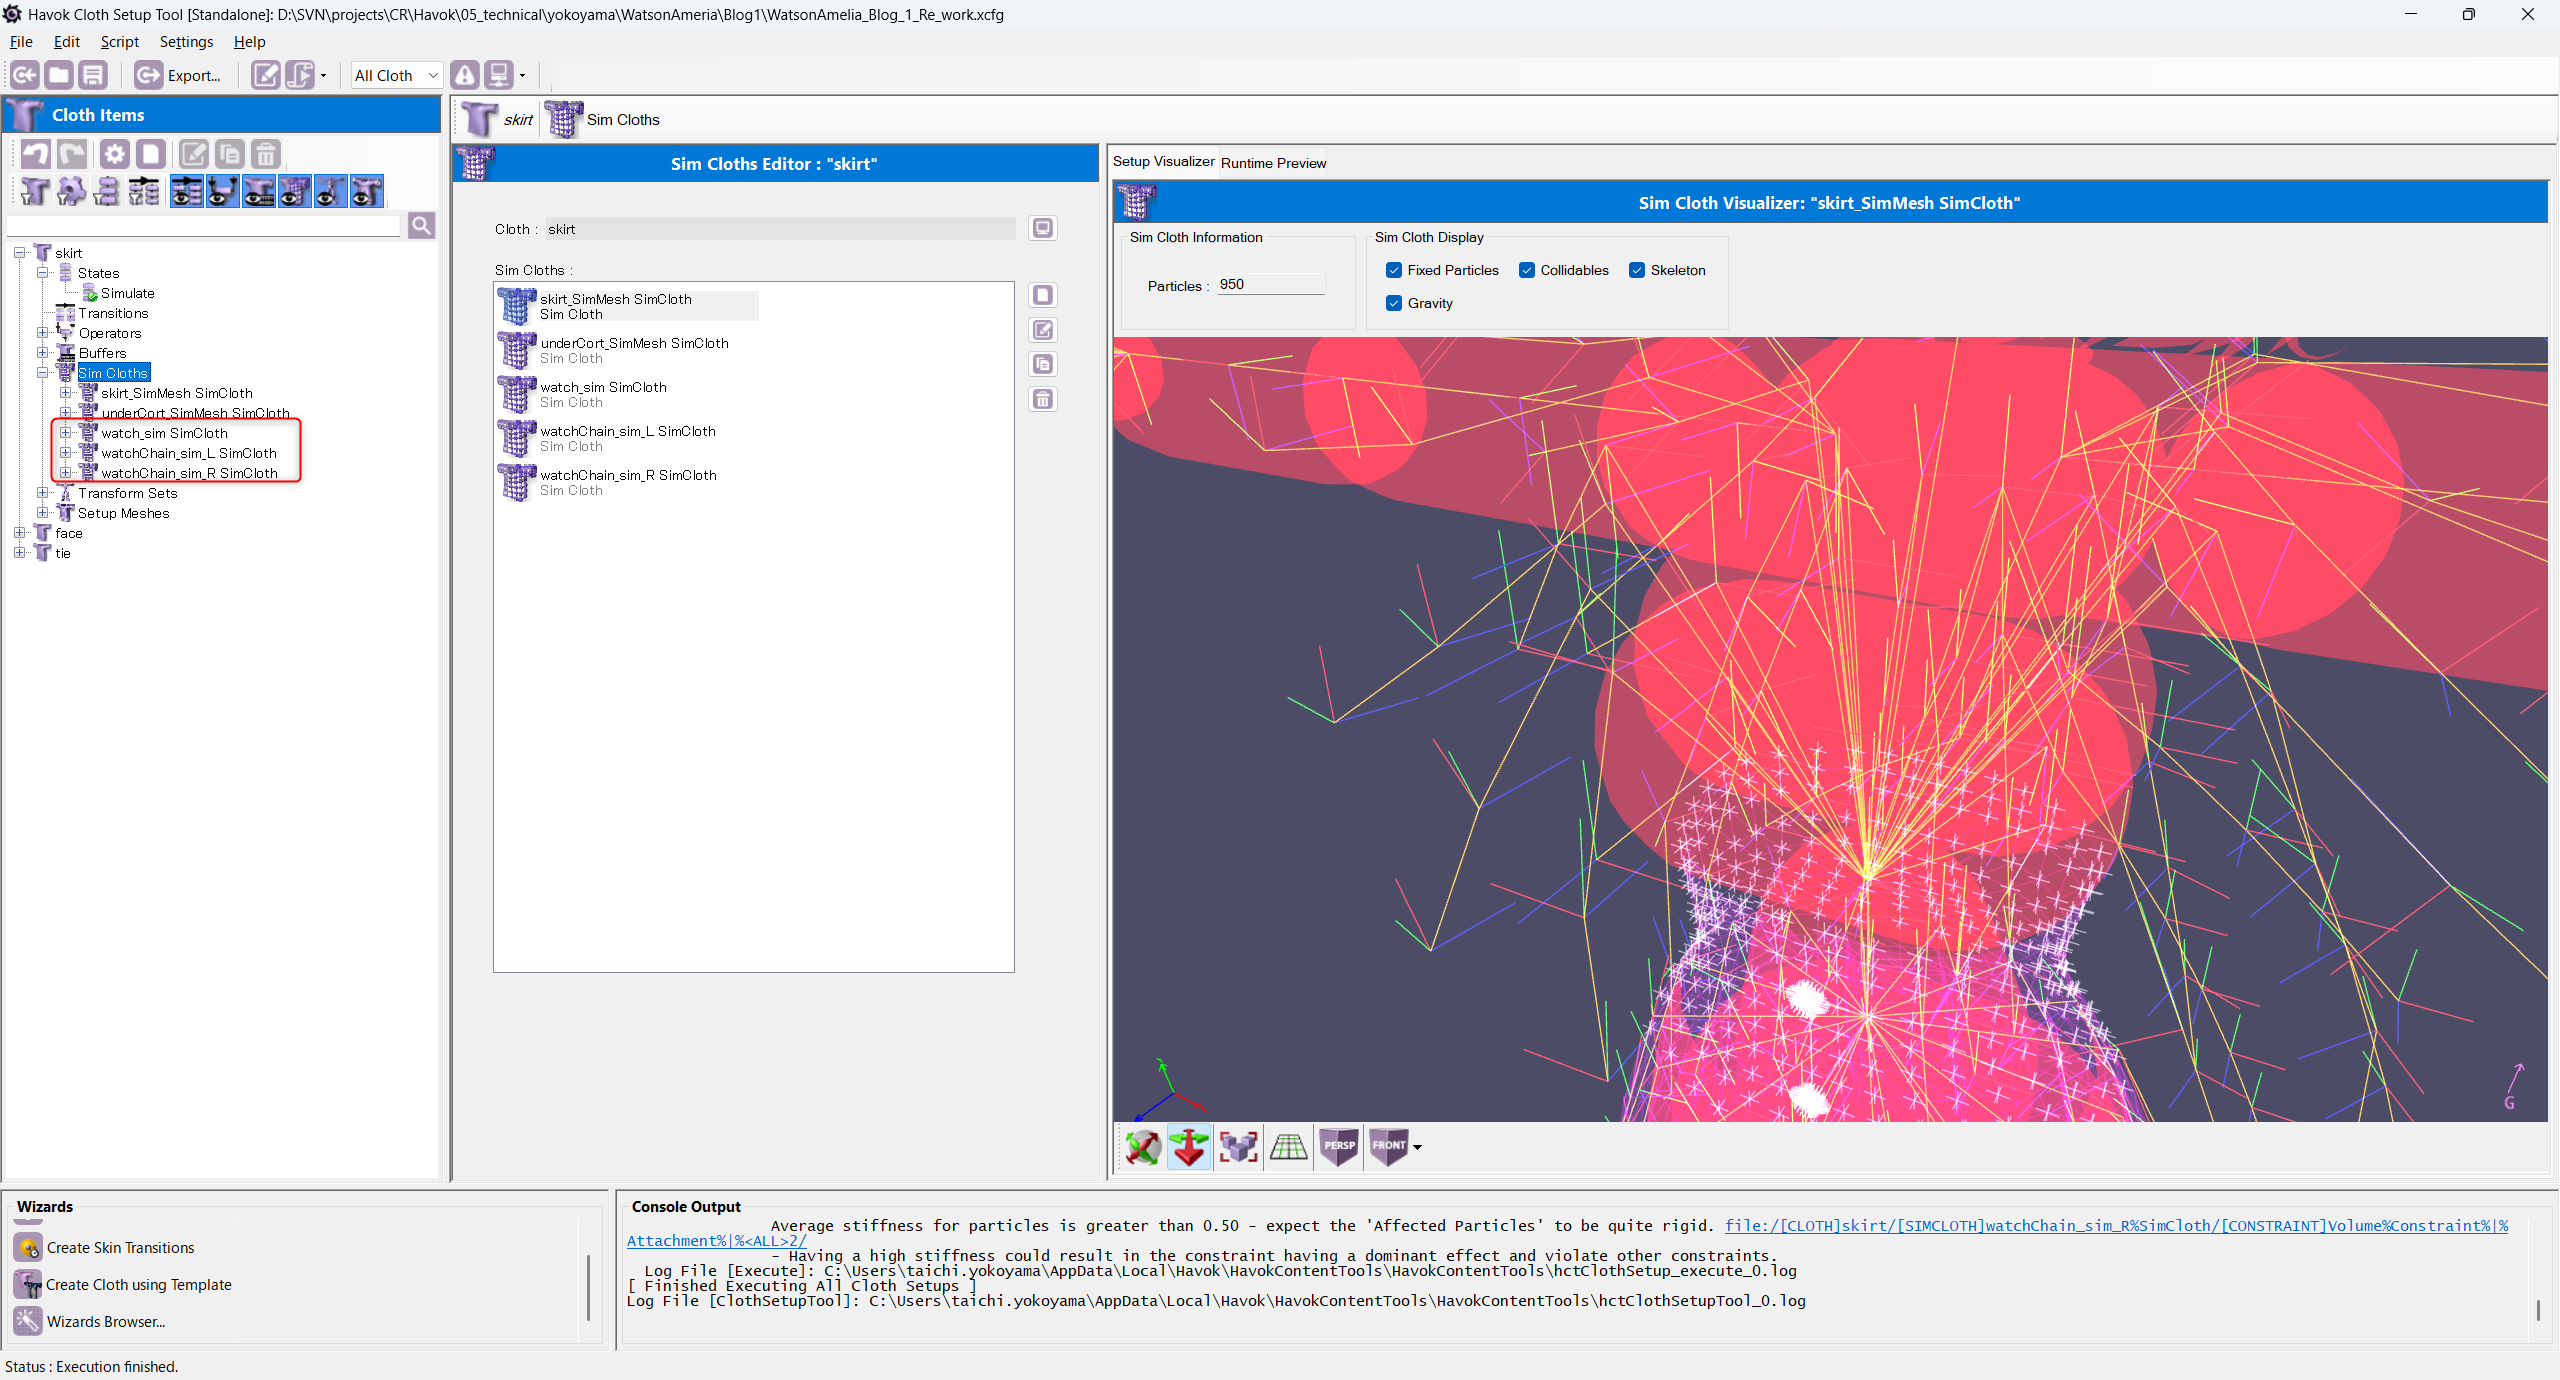Viewport: 2560px width, 1380px height.
Task: Open the File menu
Action: point(21,42)
